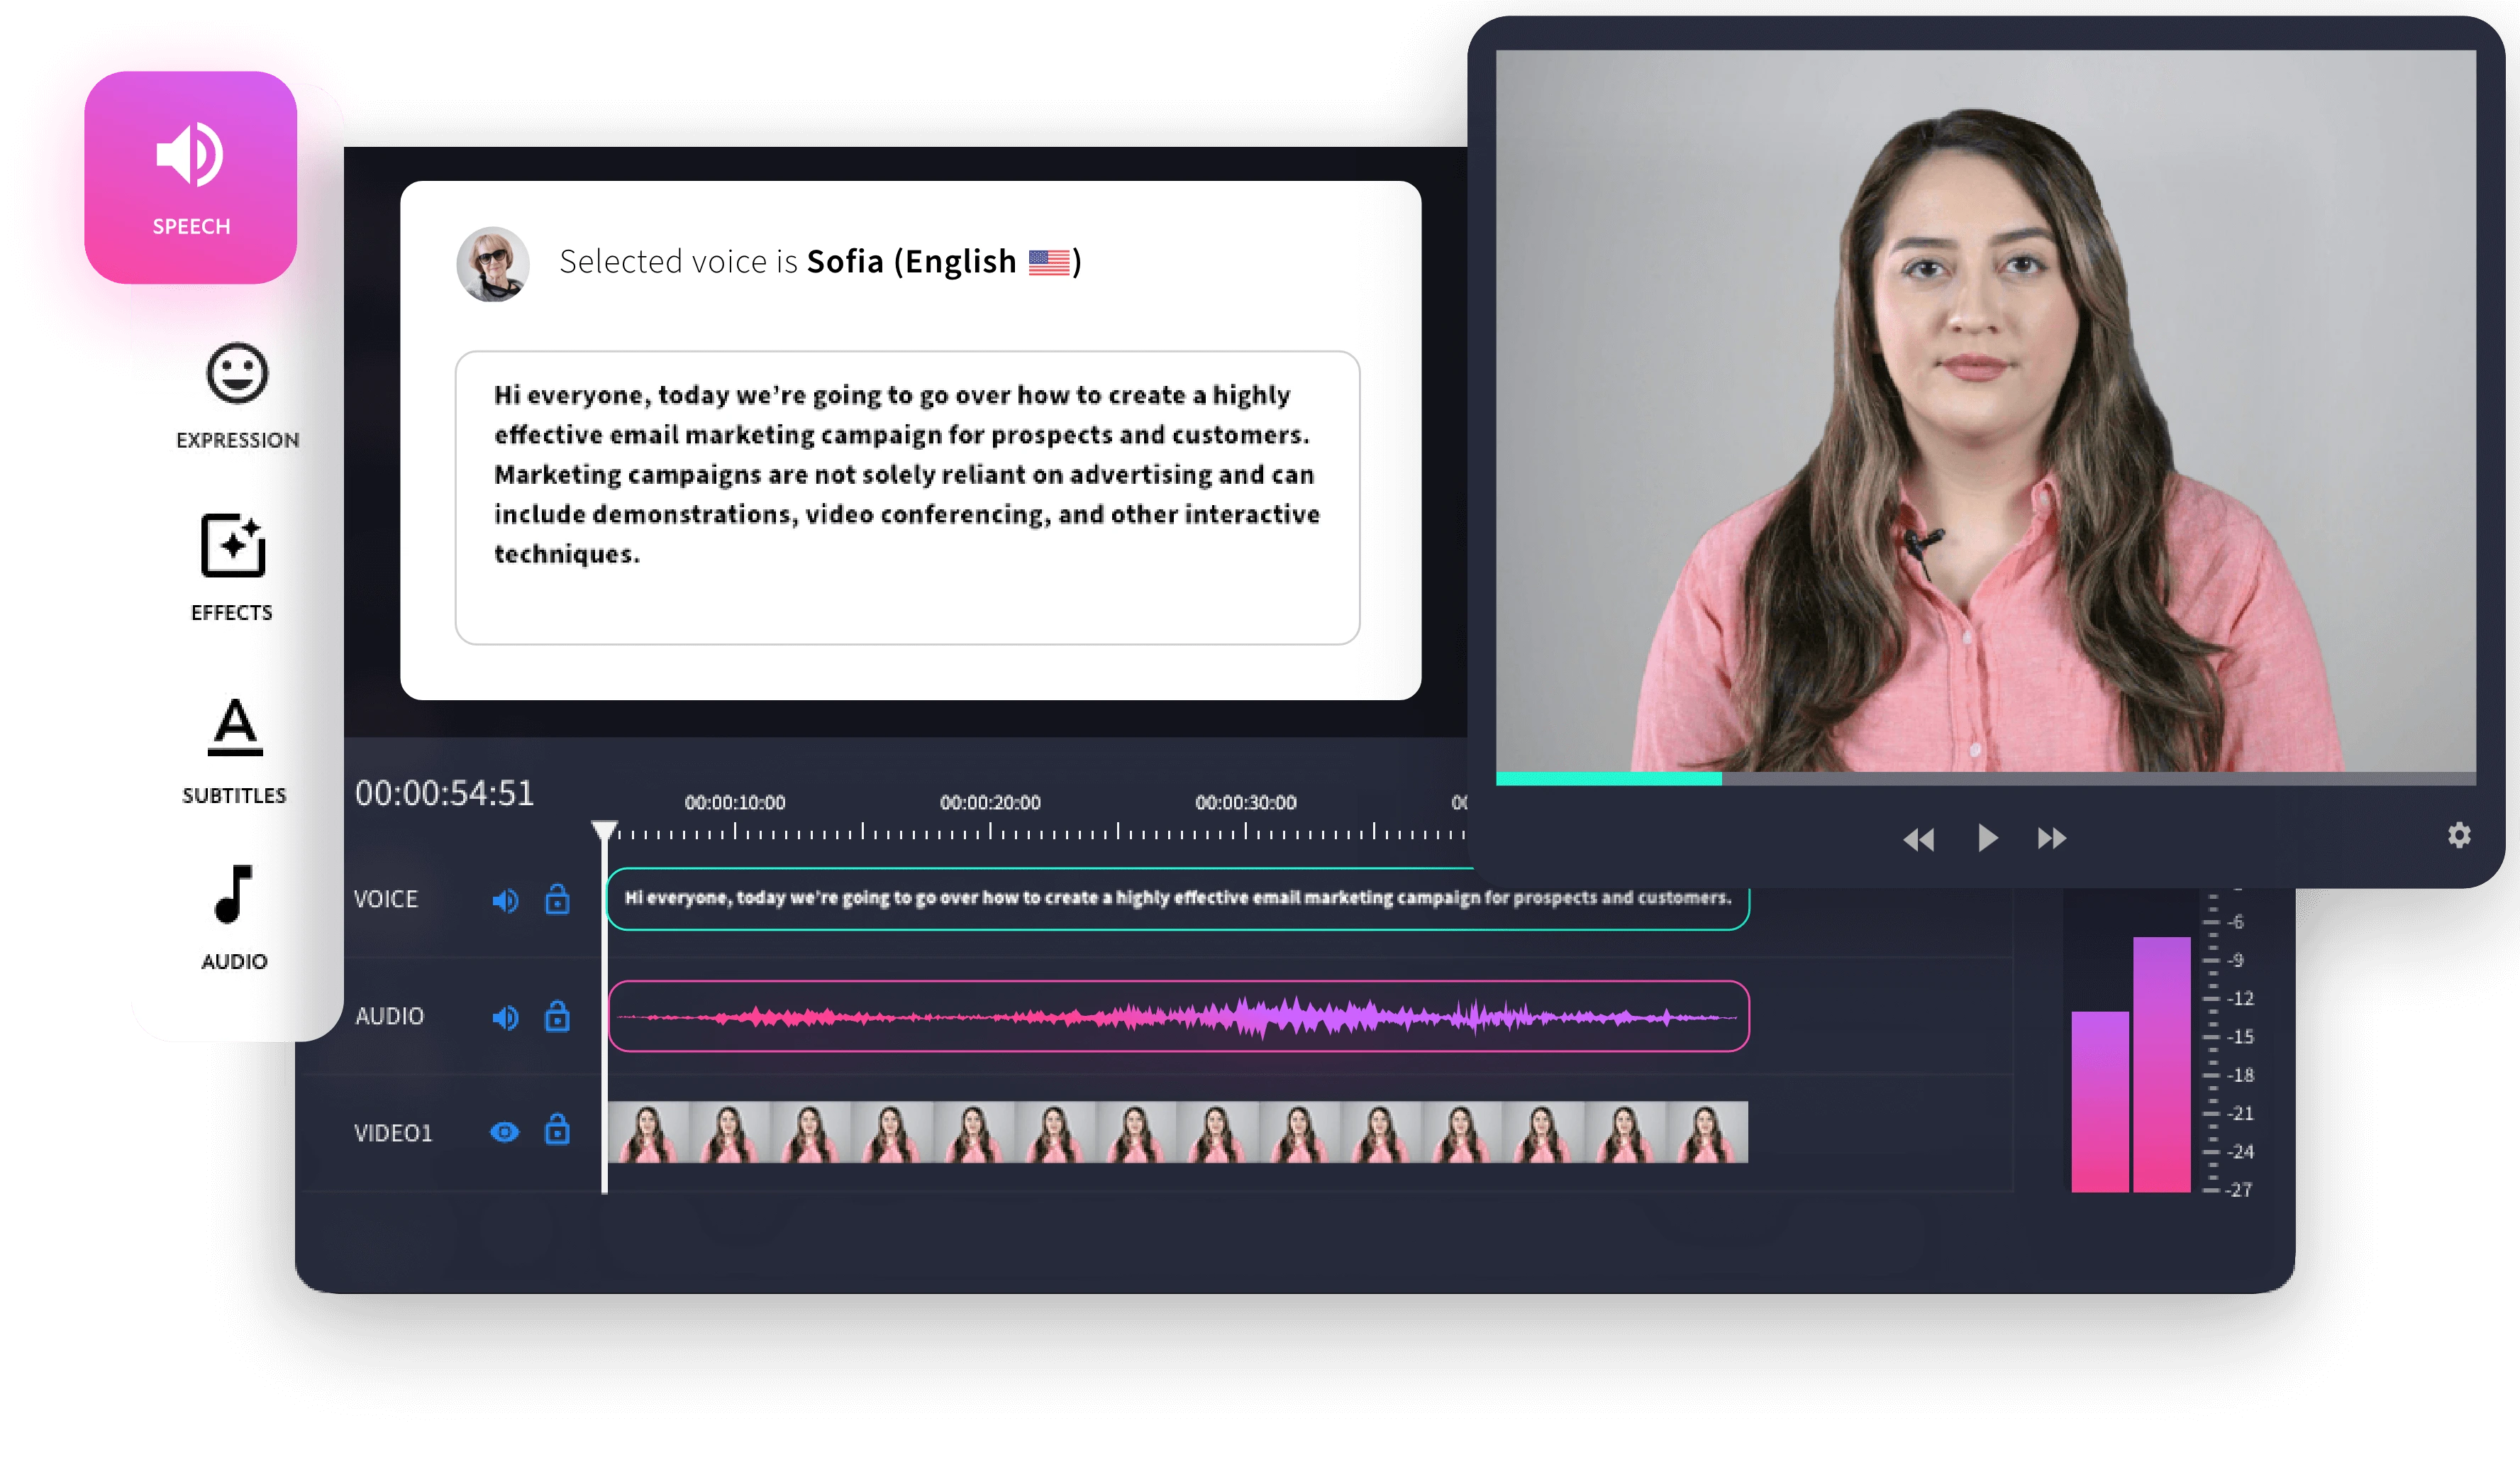Lock the VOICE track
The height and width of the screenshot is (1477, 2520).
point(558,899)
